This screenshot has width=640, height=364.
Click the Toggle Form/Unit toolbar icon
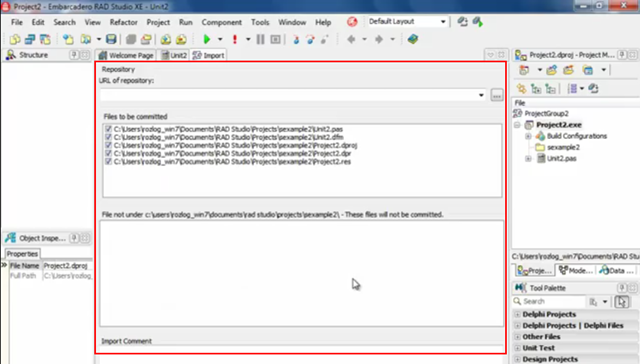[45, 39]
